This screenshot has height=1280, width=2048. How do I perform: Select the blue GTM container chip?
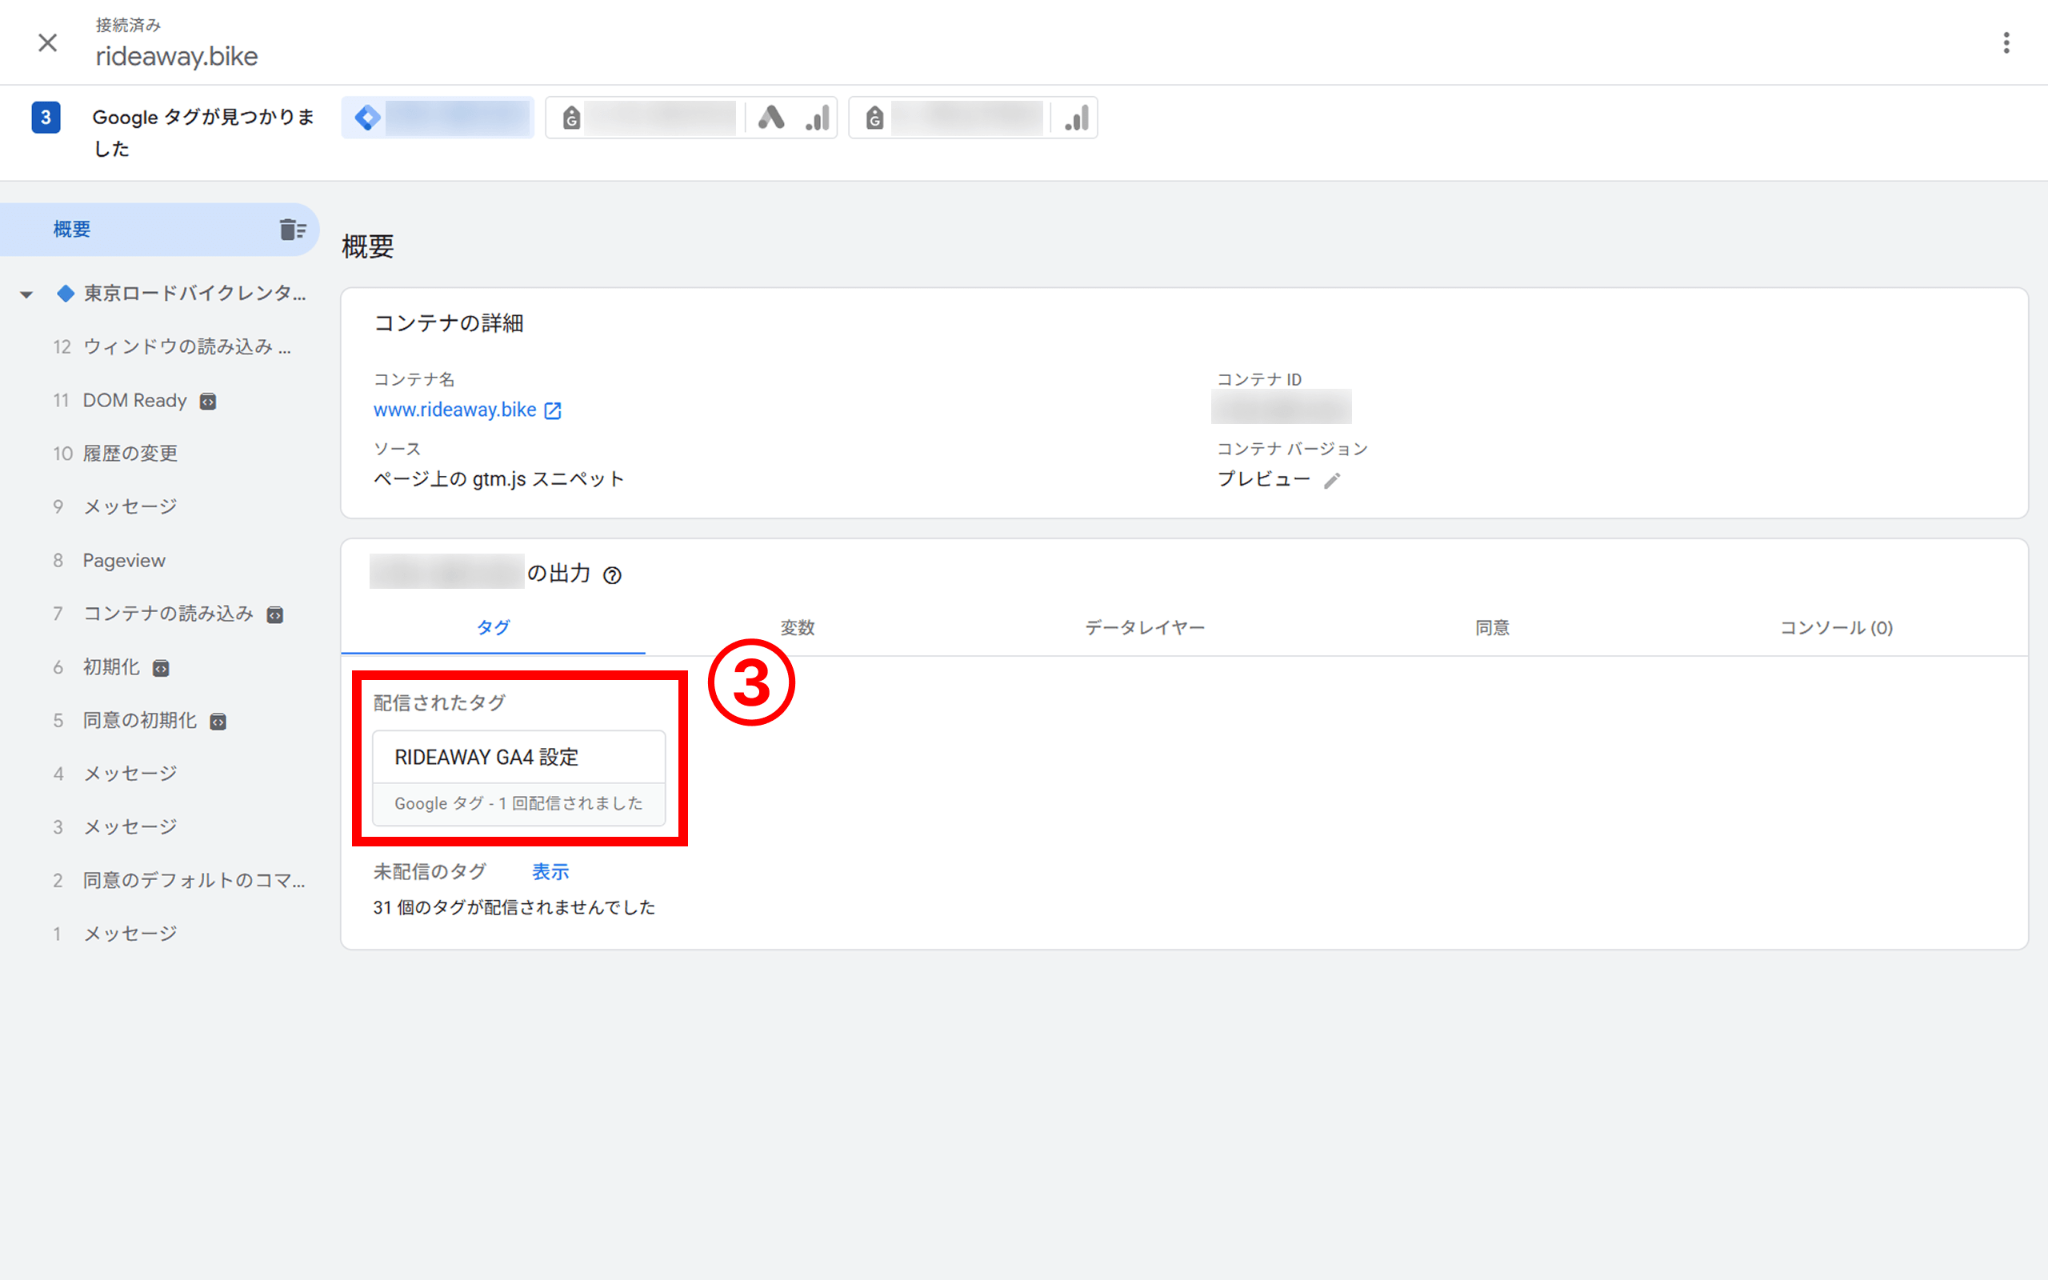point(437,117)
